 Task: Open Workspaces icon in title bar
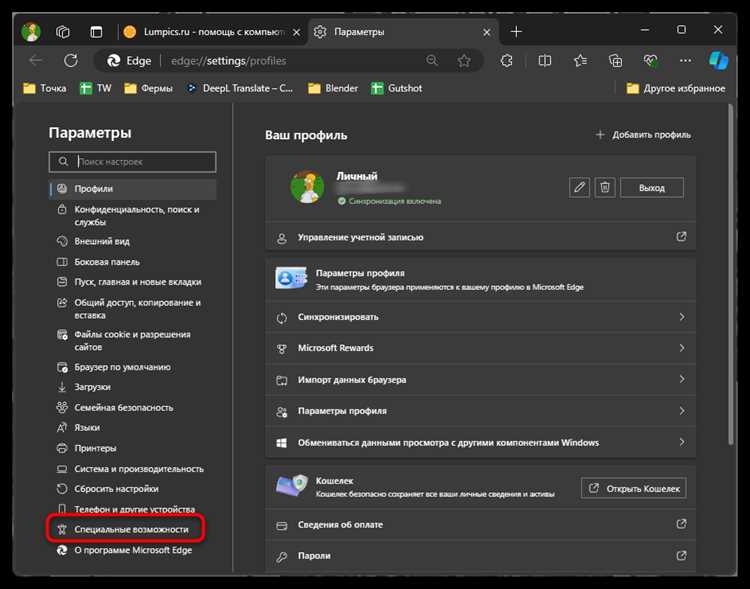coord(63,32)
